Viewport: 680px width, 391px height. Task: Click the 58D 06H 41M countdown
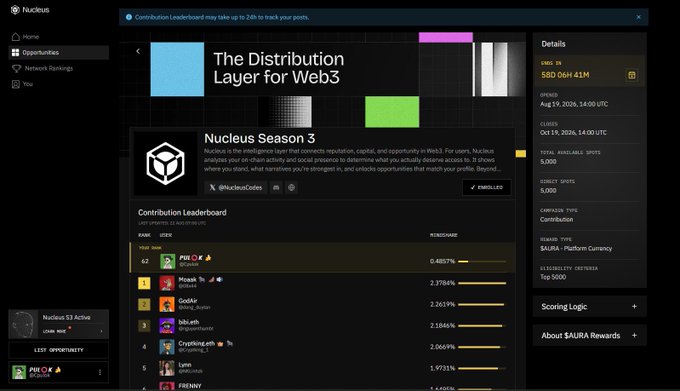pos(565,75)
